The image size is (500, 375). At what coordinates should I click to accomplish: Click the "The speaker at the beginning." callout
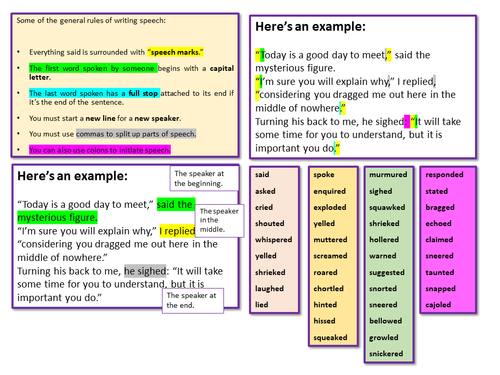tap(204, 179)
